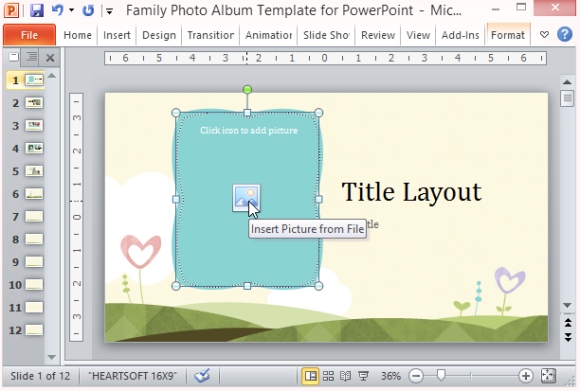Click the 36% zoom level

pyautogui.click(x=391, y=376)
